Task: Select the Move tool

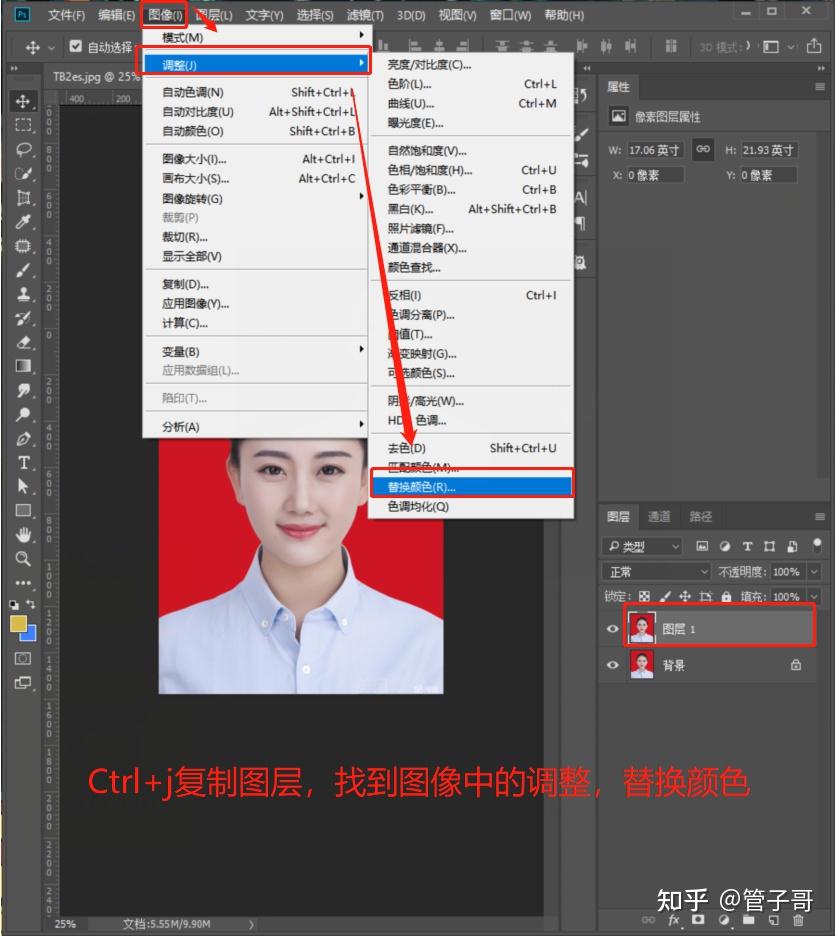Action: coord(23,101)
